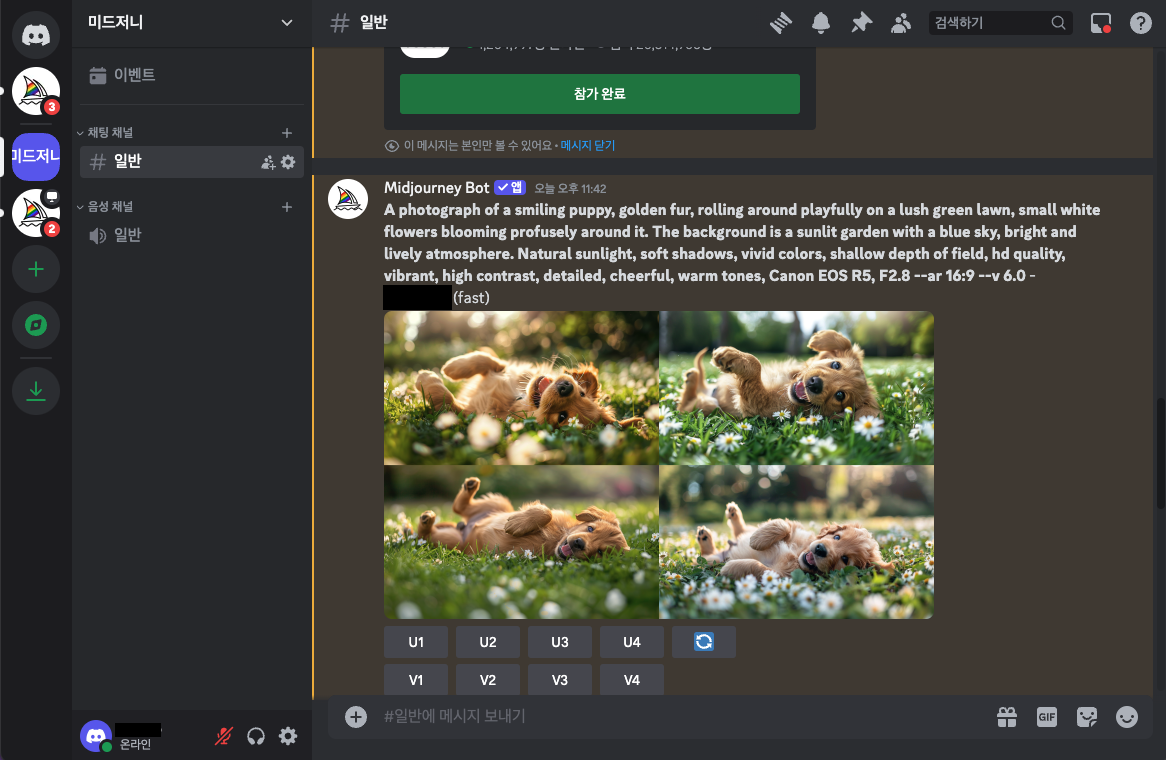The height and width of the screenshot is (760, 1166).
Task: Open inbox icon in header
Action: point(1101,23)
